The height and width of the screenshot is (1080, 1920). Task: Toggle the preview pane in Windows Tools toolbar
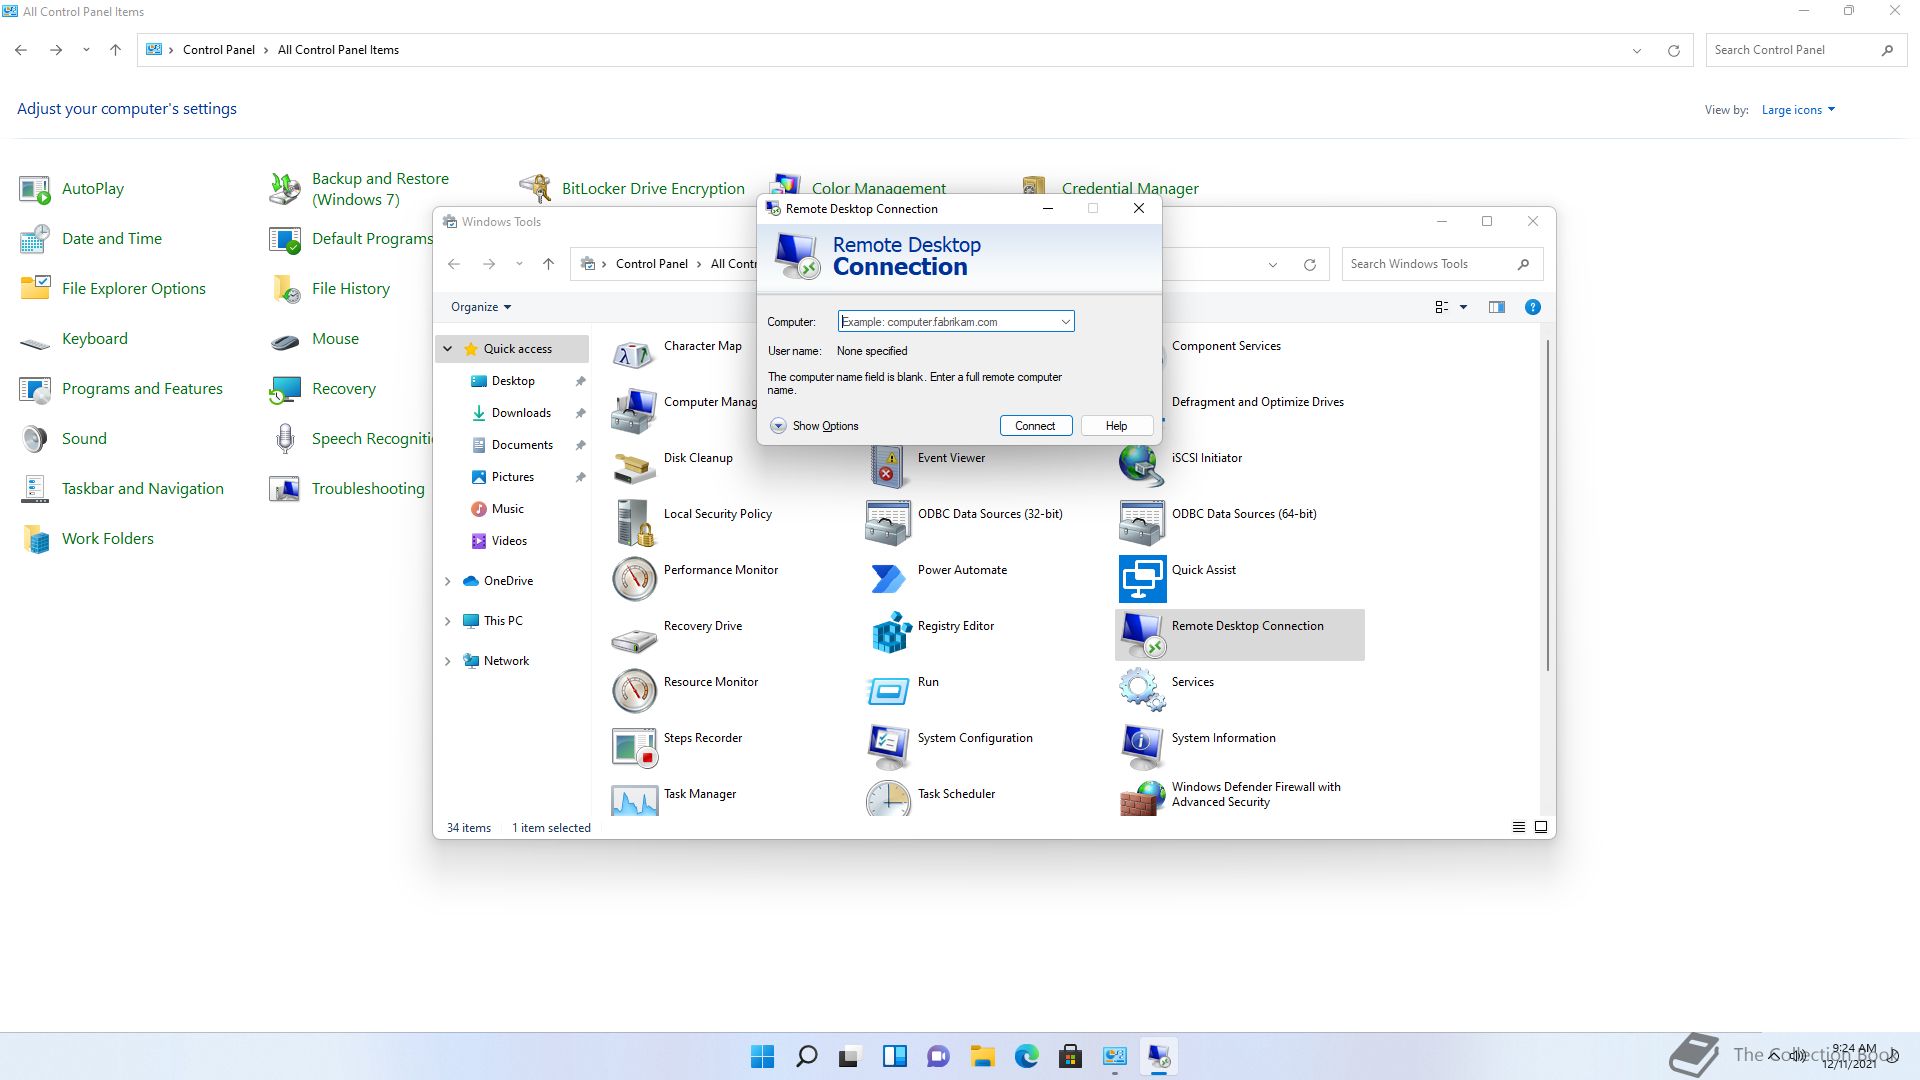[x=1496, y=307]
